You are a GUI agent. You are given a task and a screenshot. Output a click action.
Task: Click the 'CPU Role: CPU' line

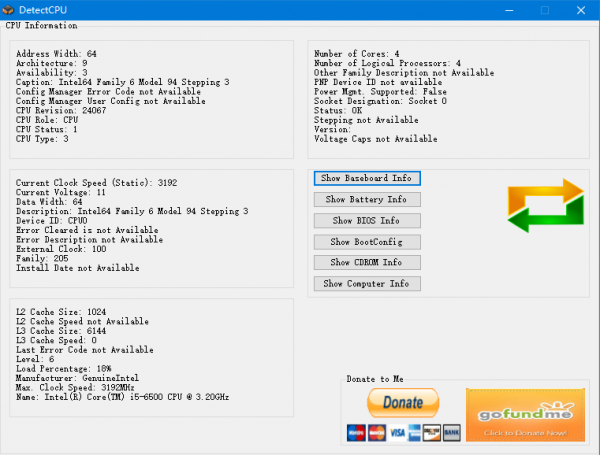(47, 120)
